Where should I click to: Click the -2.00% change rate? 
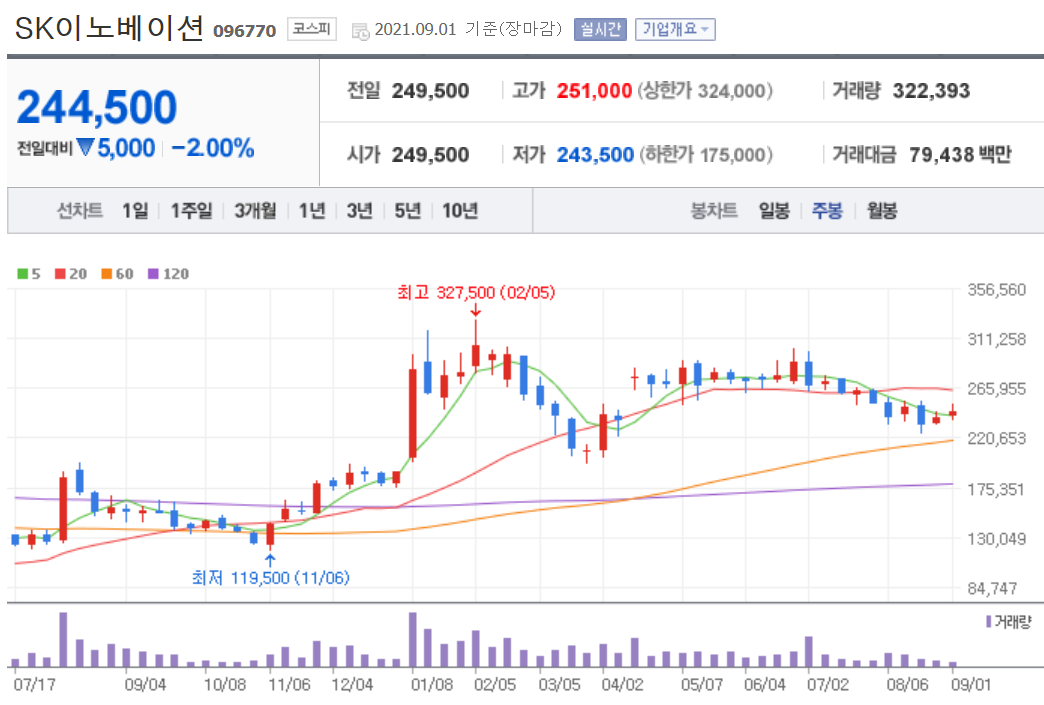[x=213, y=148]
